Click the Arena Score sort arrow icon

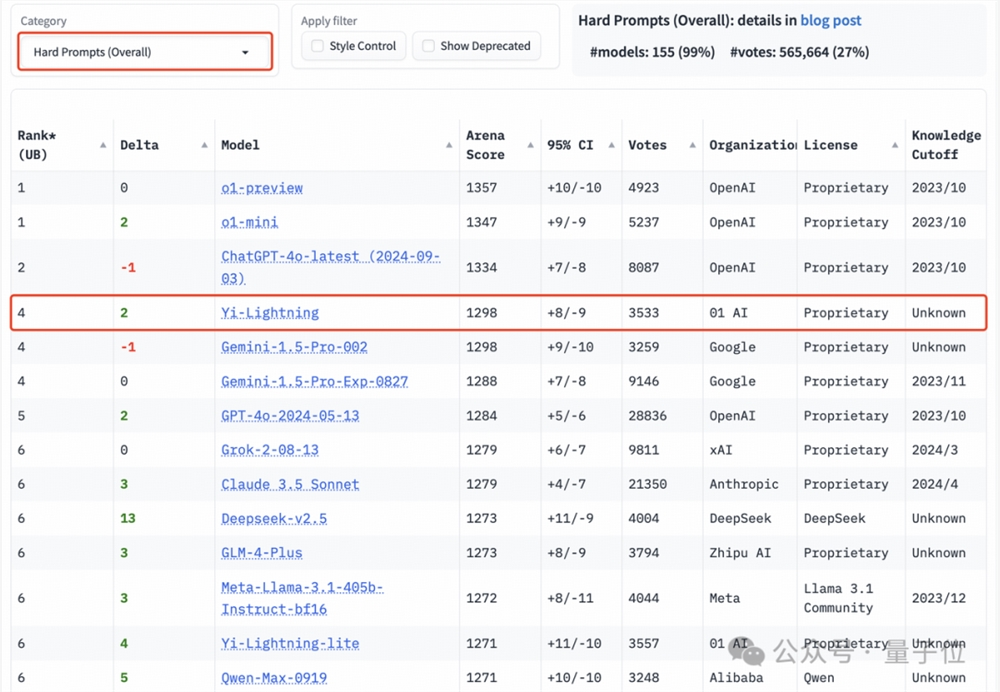[530, 145]
